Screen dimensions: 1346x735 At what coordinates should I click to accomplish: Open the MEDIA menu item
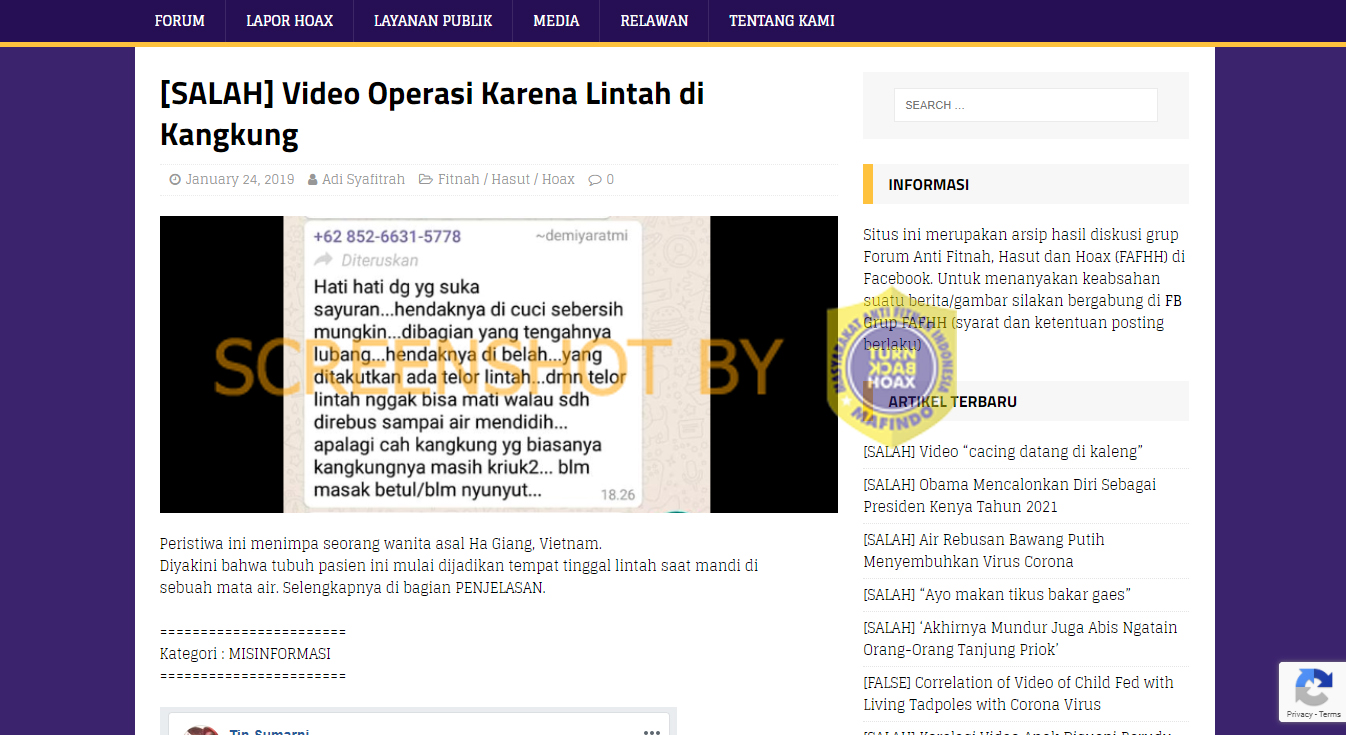[556, 21]
